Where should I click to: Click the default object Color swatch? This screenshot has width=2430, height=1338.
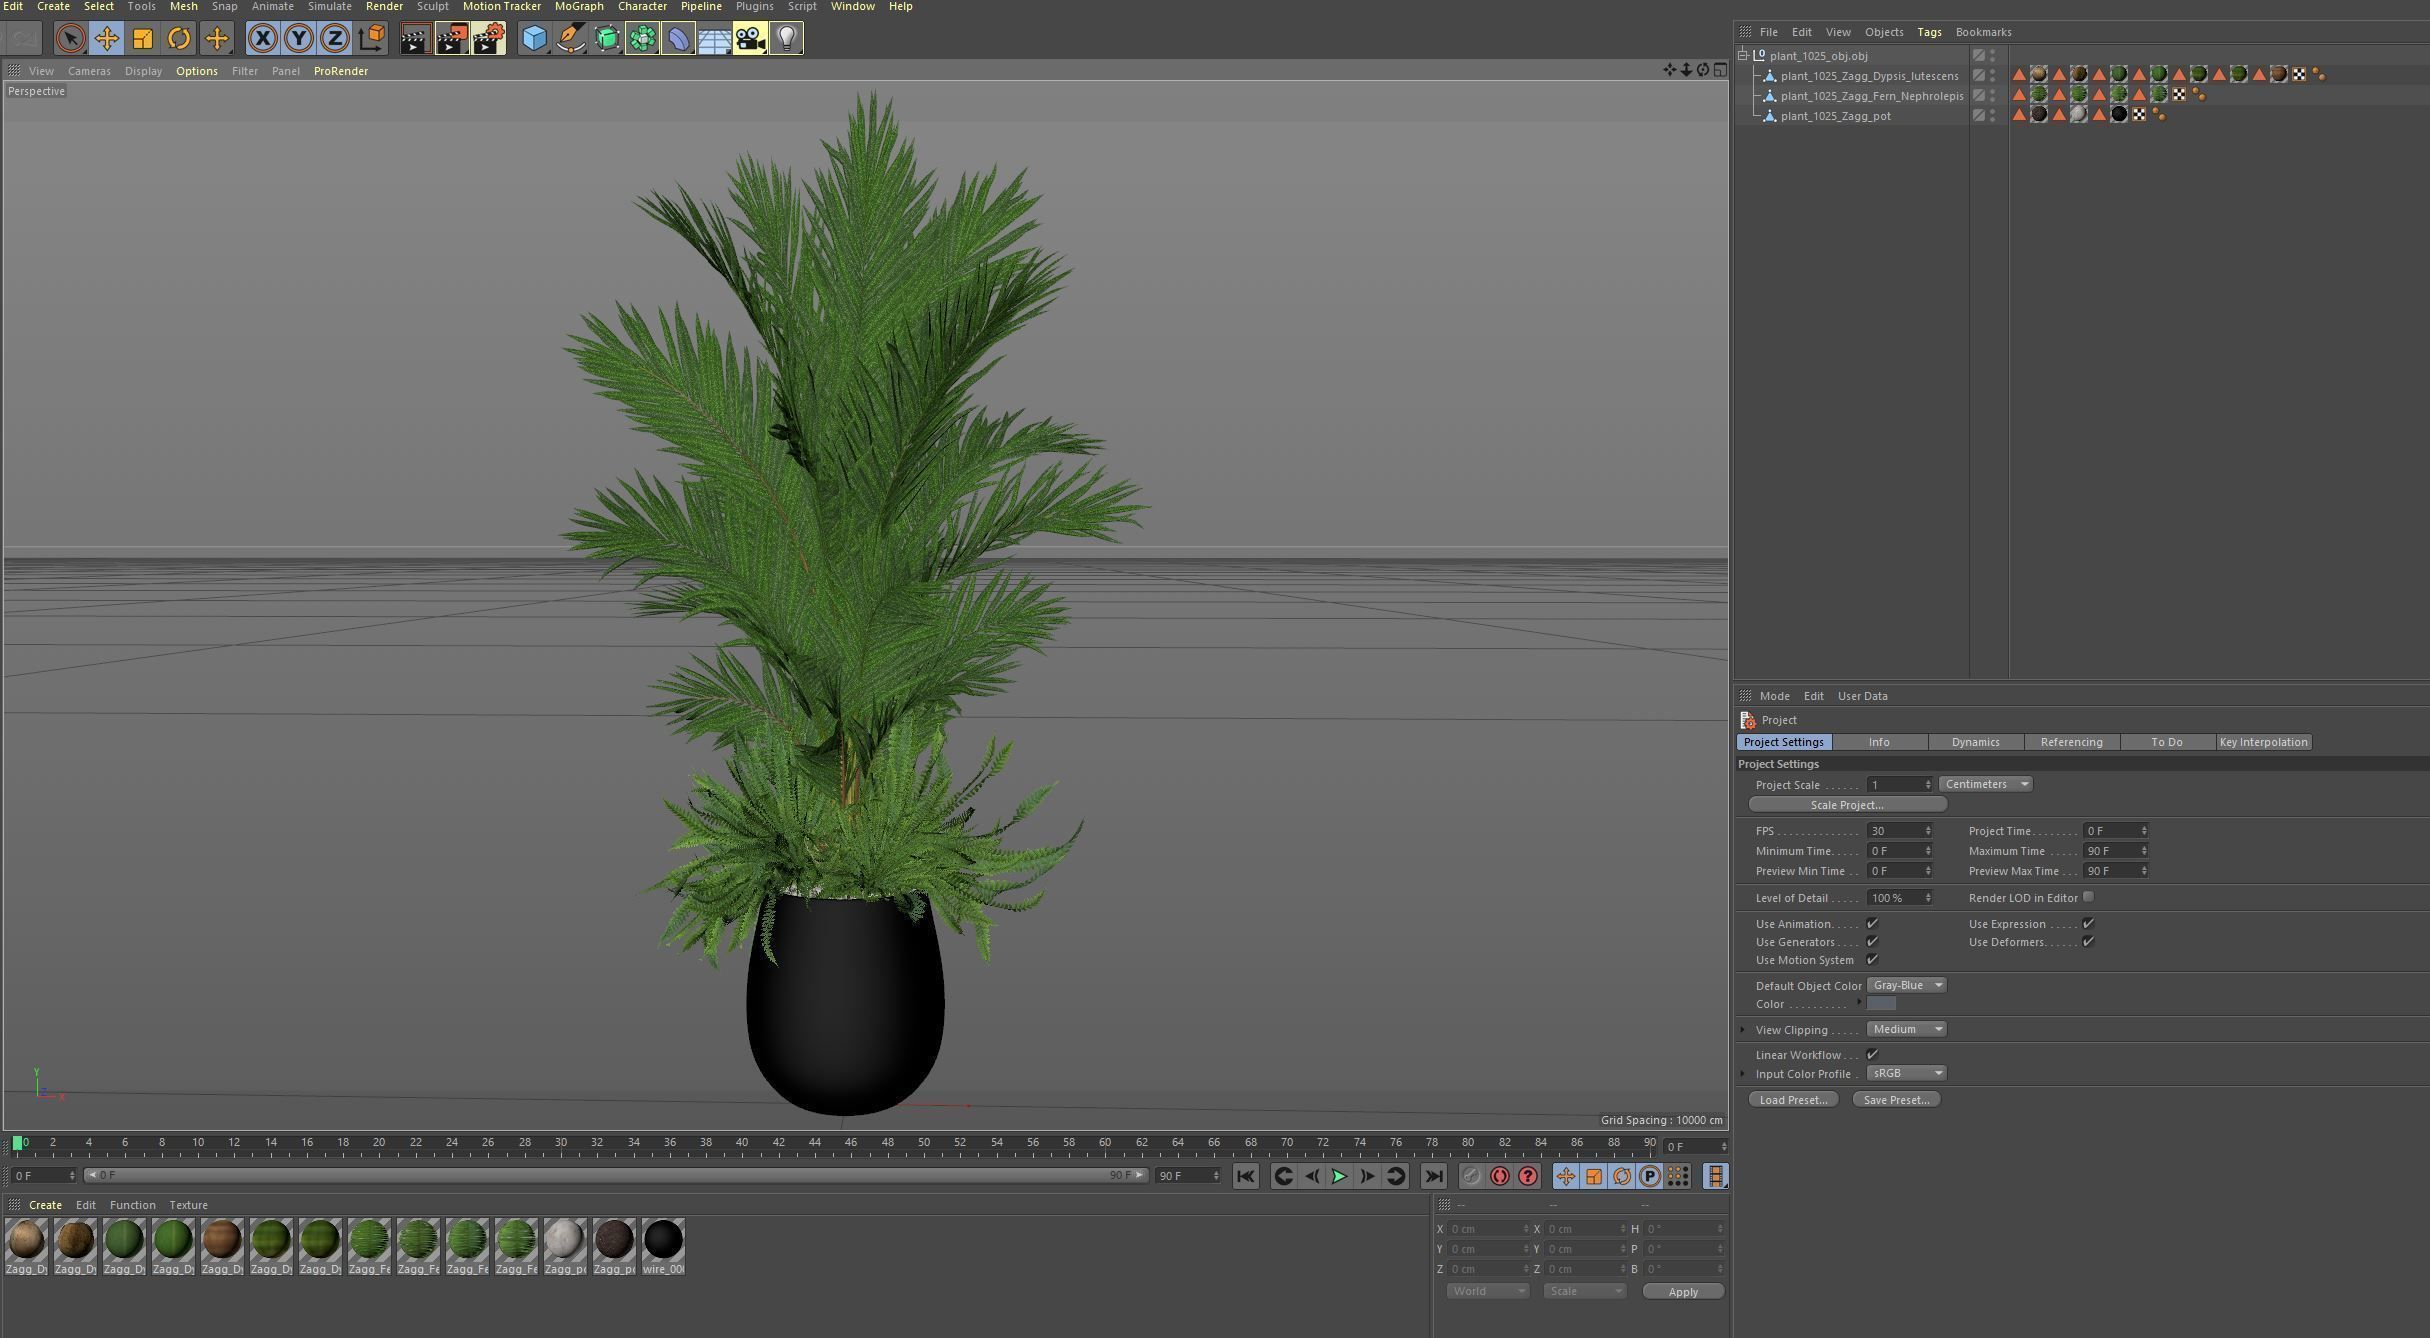tap(1881, 1004)
